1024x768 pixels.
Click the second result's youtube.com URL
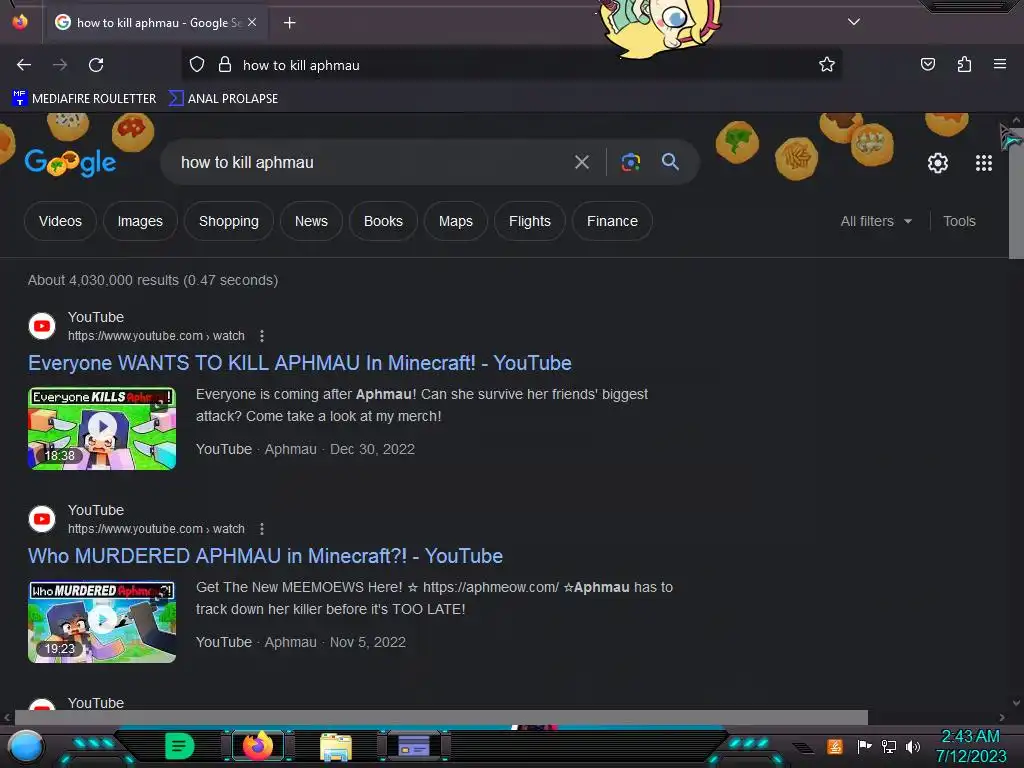(x=156, y=529)
